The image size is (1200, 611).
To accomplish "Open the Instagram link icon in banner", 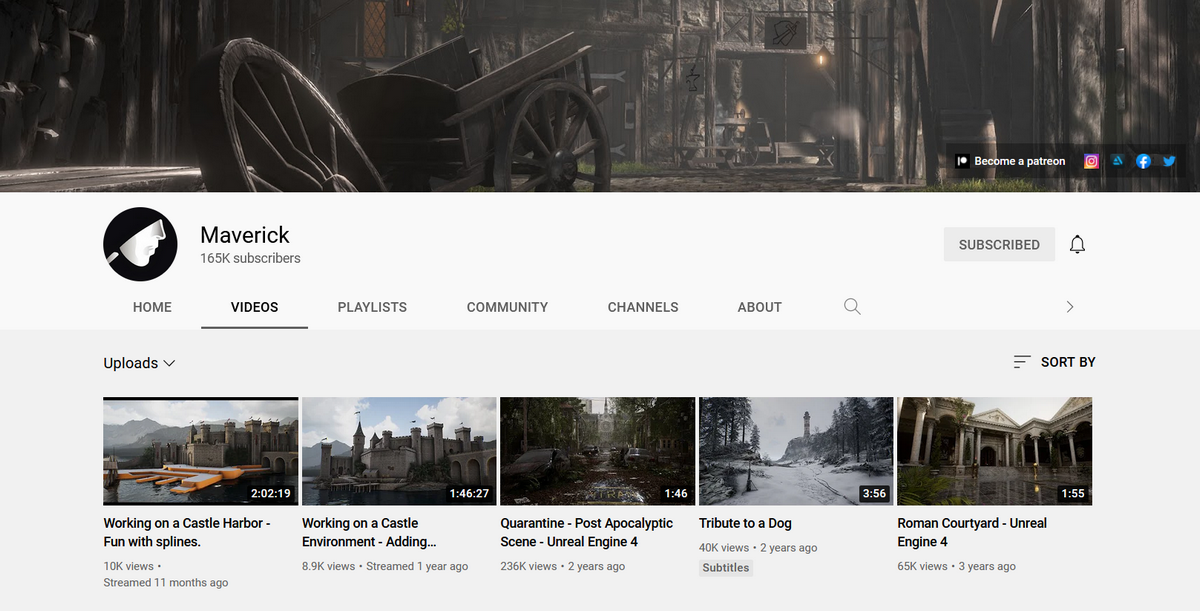I will 1092,161.
